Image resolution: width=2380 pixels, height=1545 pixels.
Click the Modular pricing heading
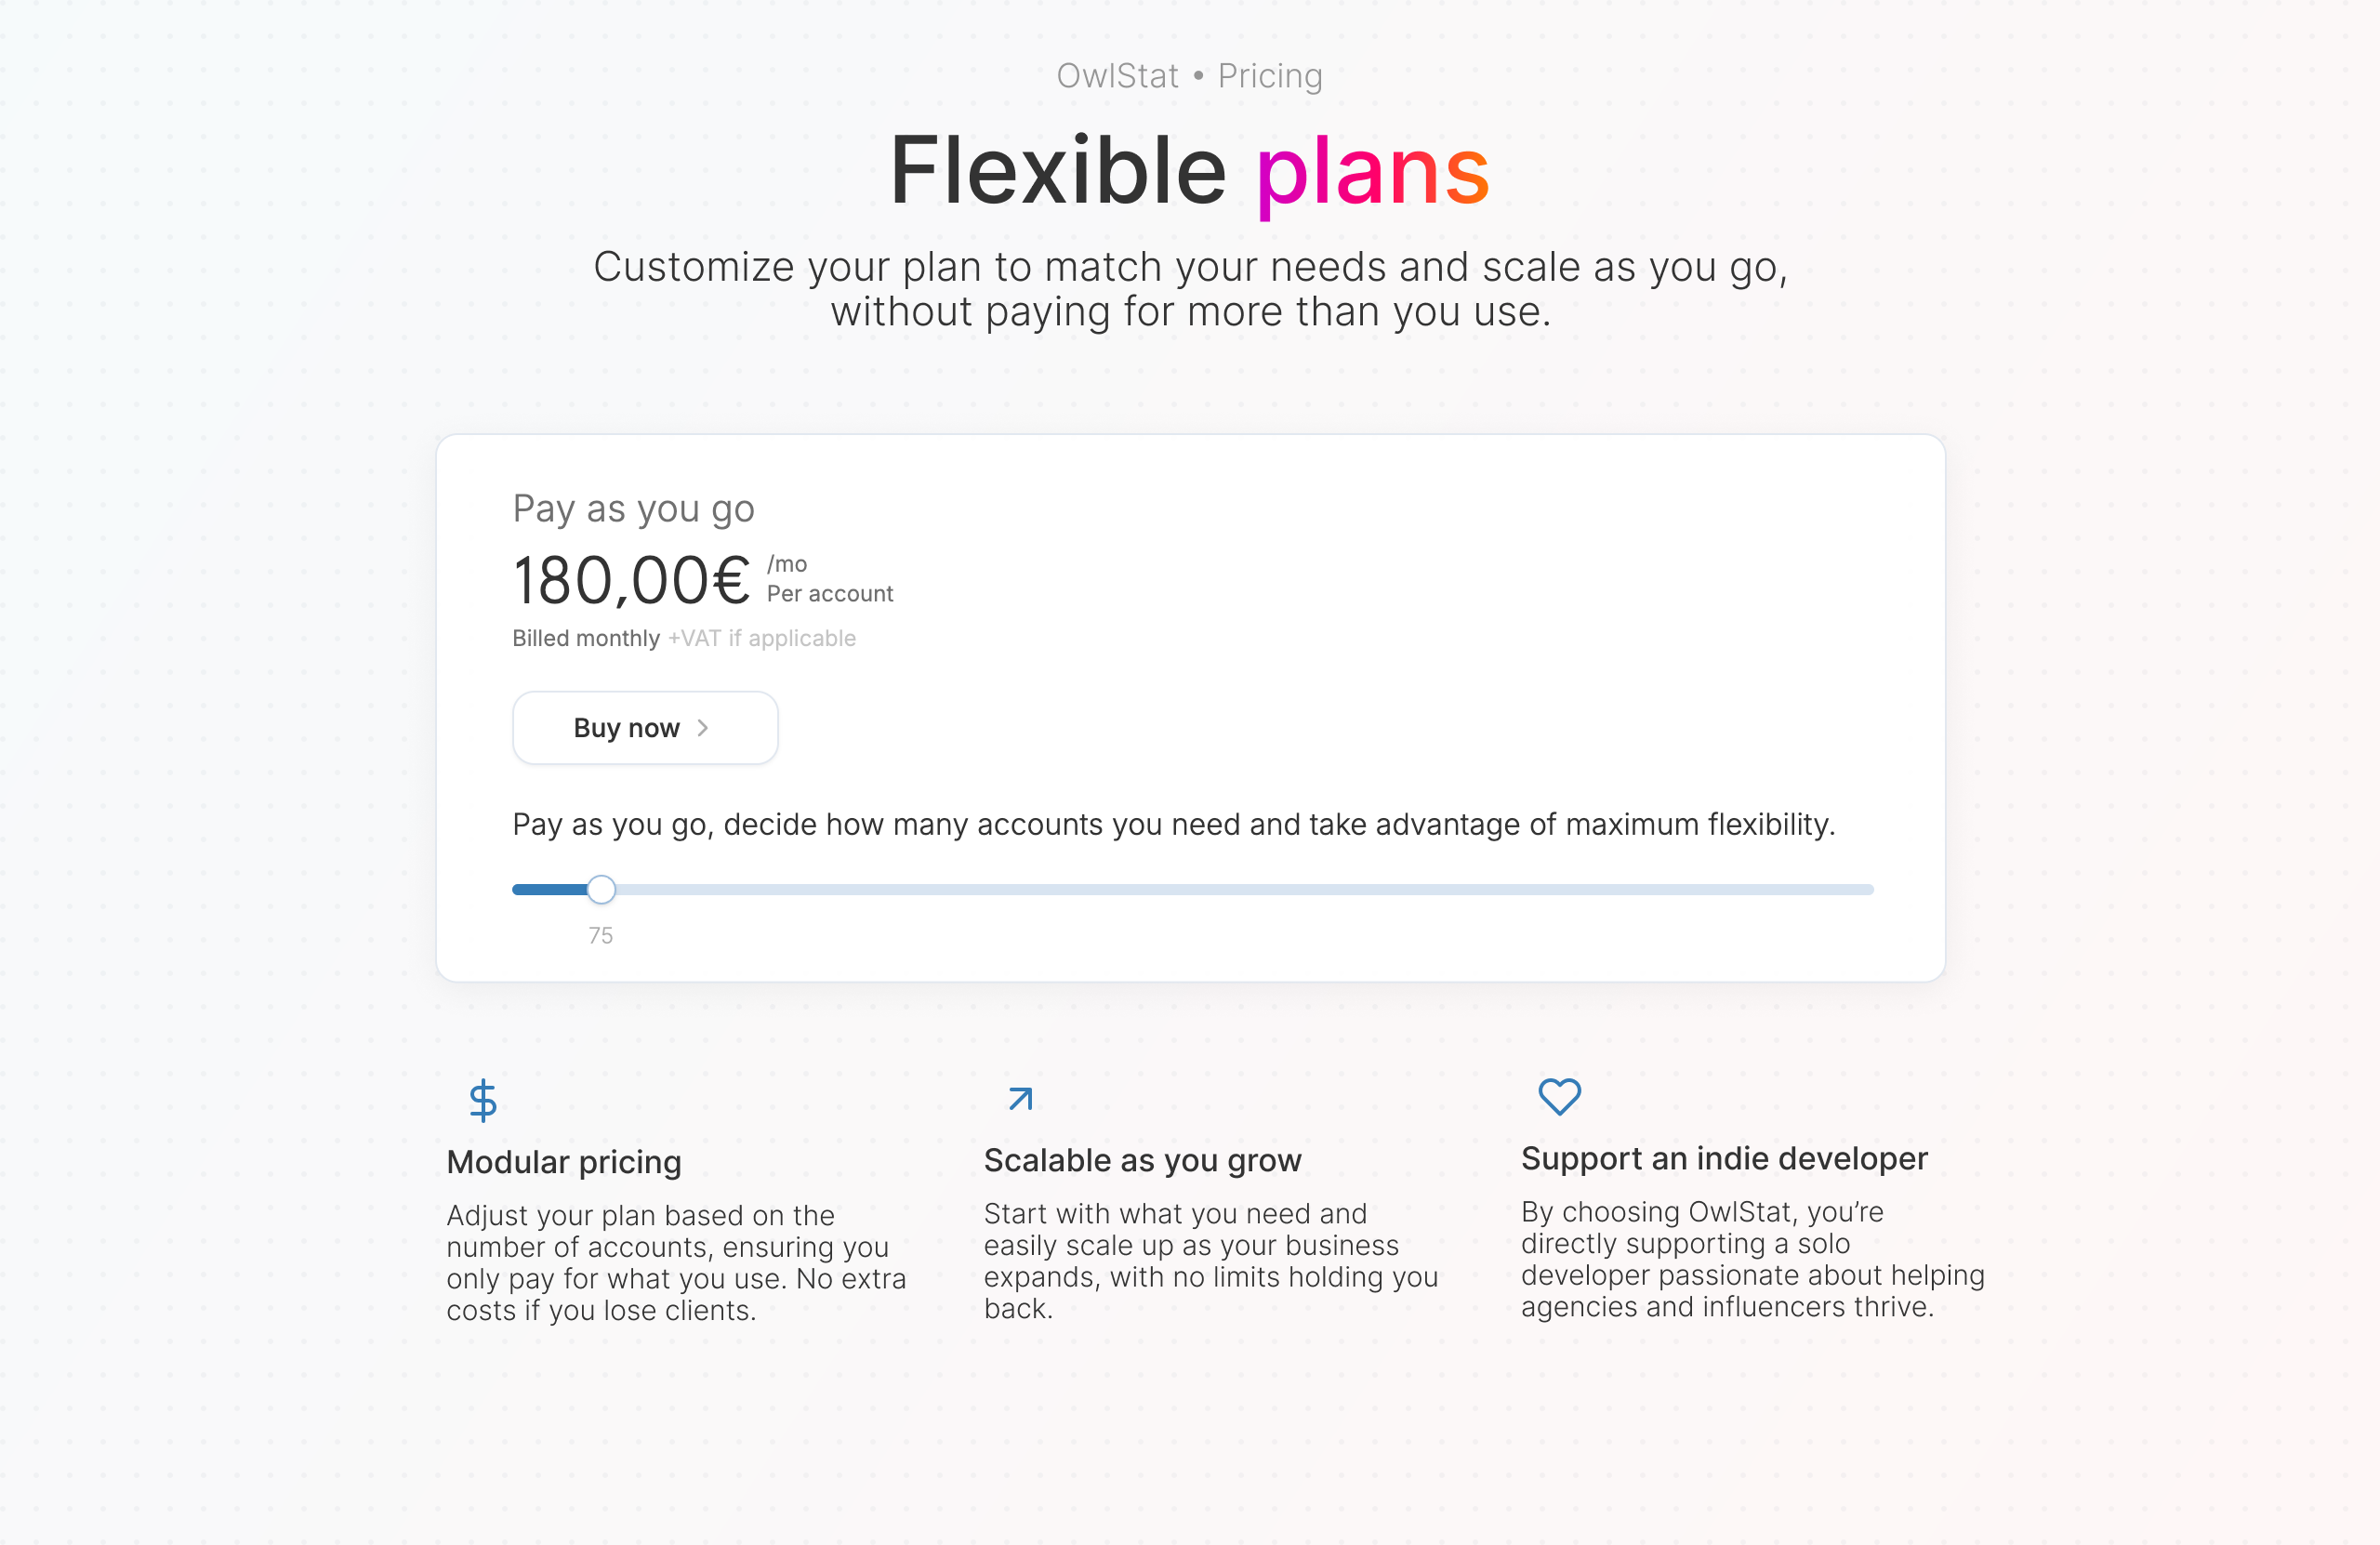click(564, 1162)
